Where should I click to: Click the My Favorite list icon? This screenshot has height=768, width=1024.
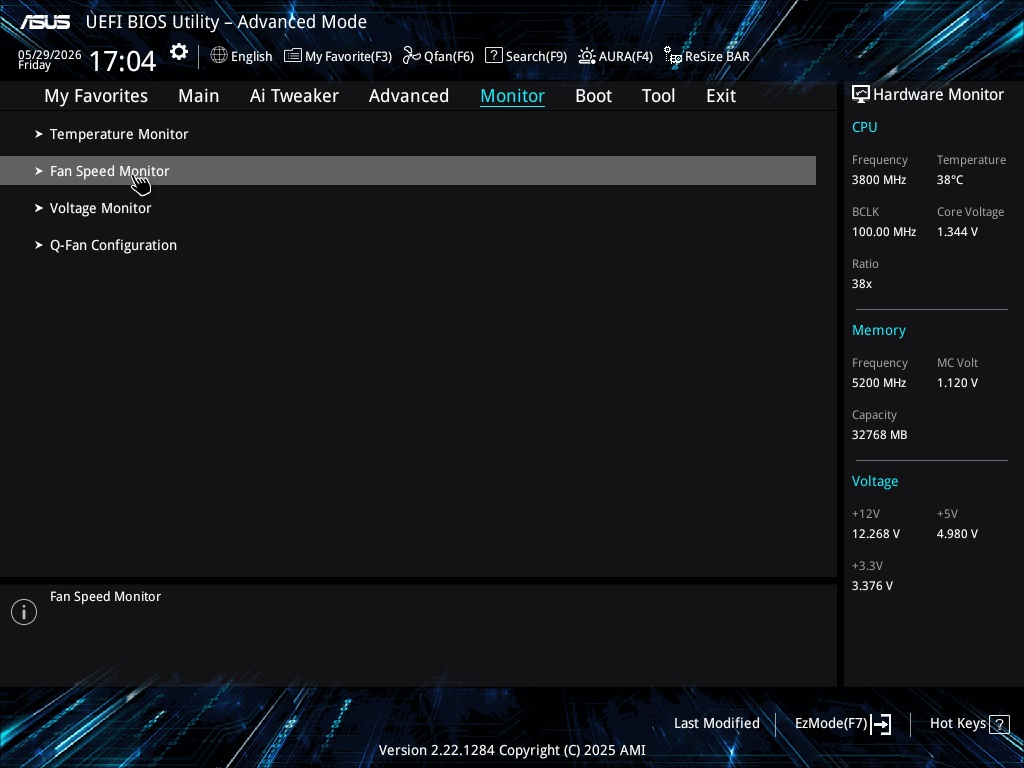[293, 56]
